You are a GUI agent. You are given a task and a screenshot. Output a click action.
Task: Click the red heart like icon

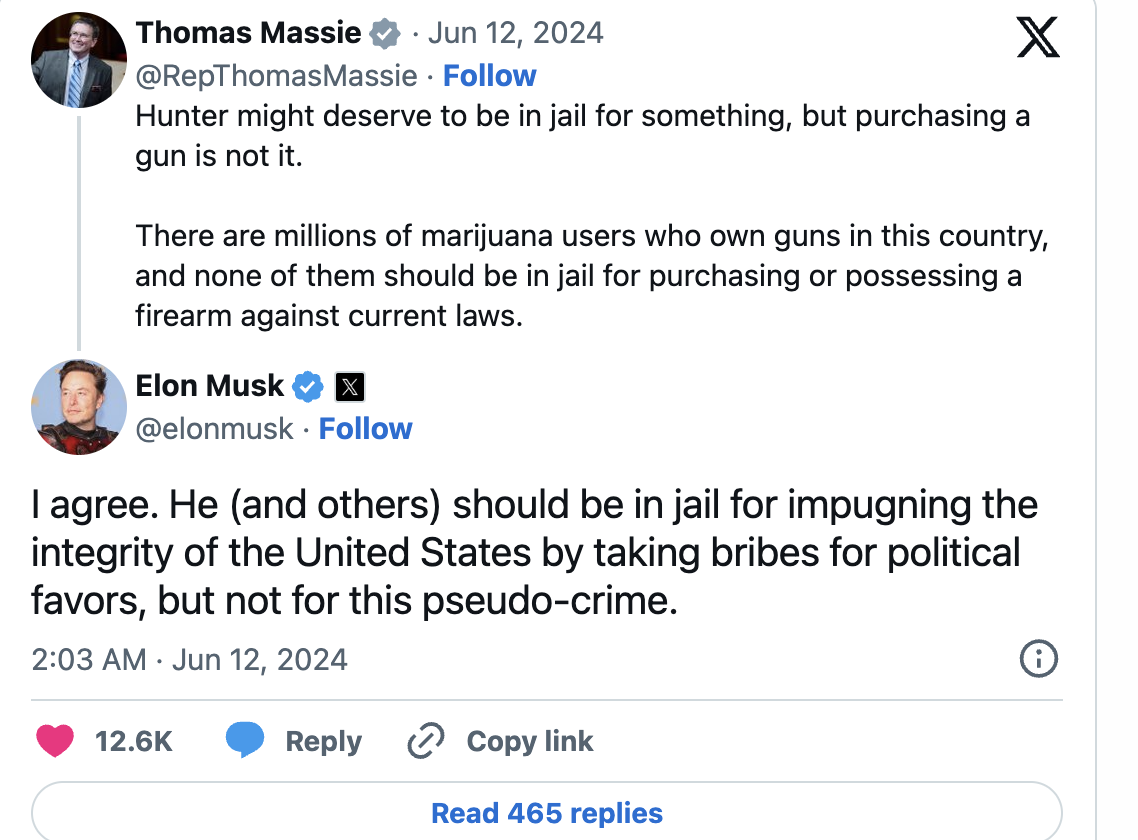pos(55,741)
